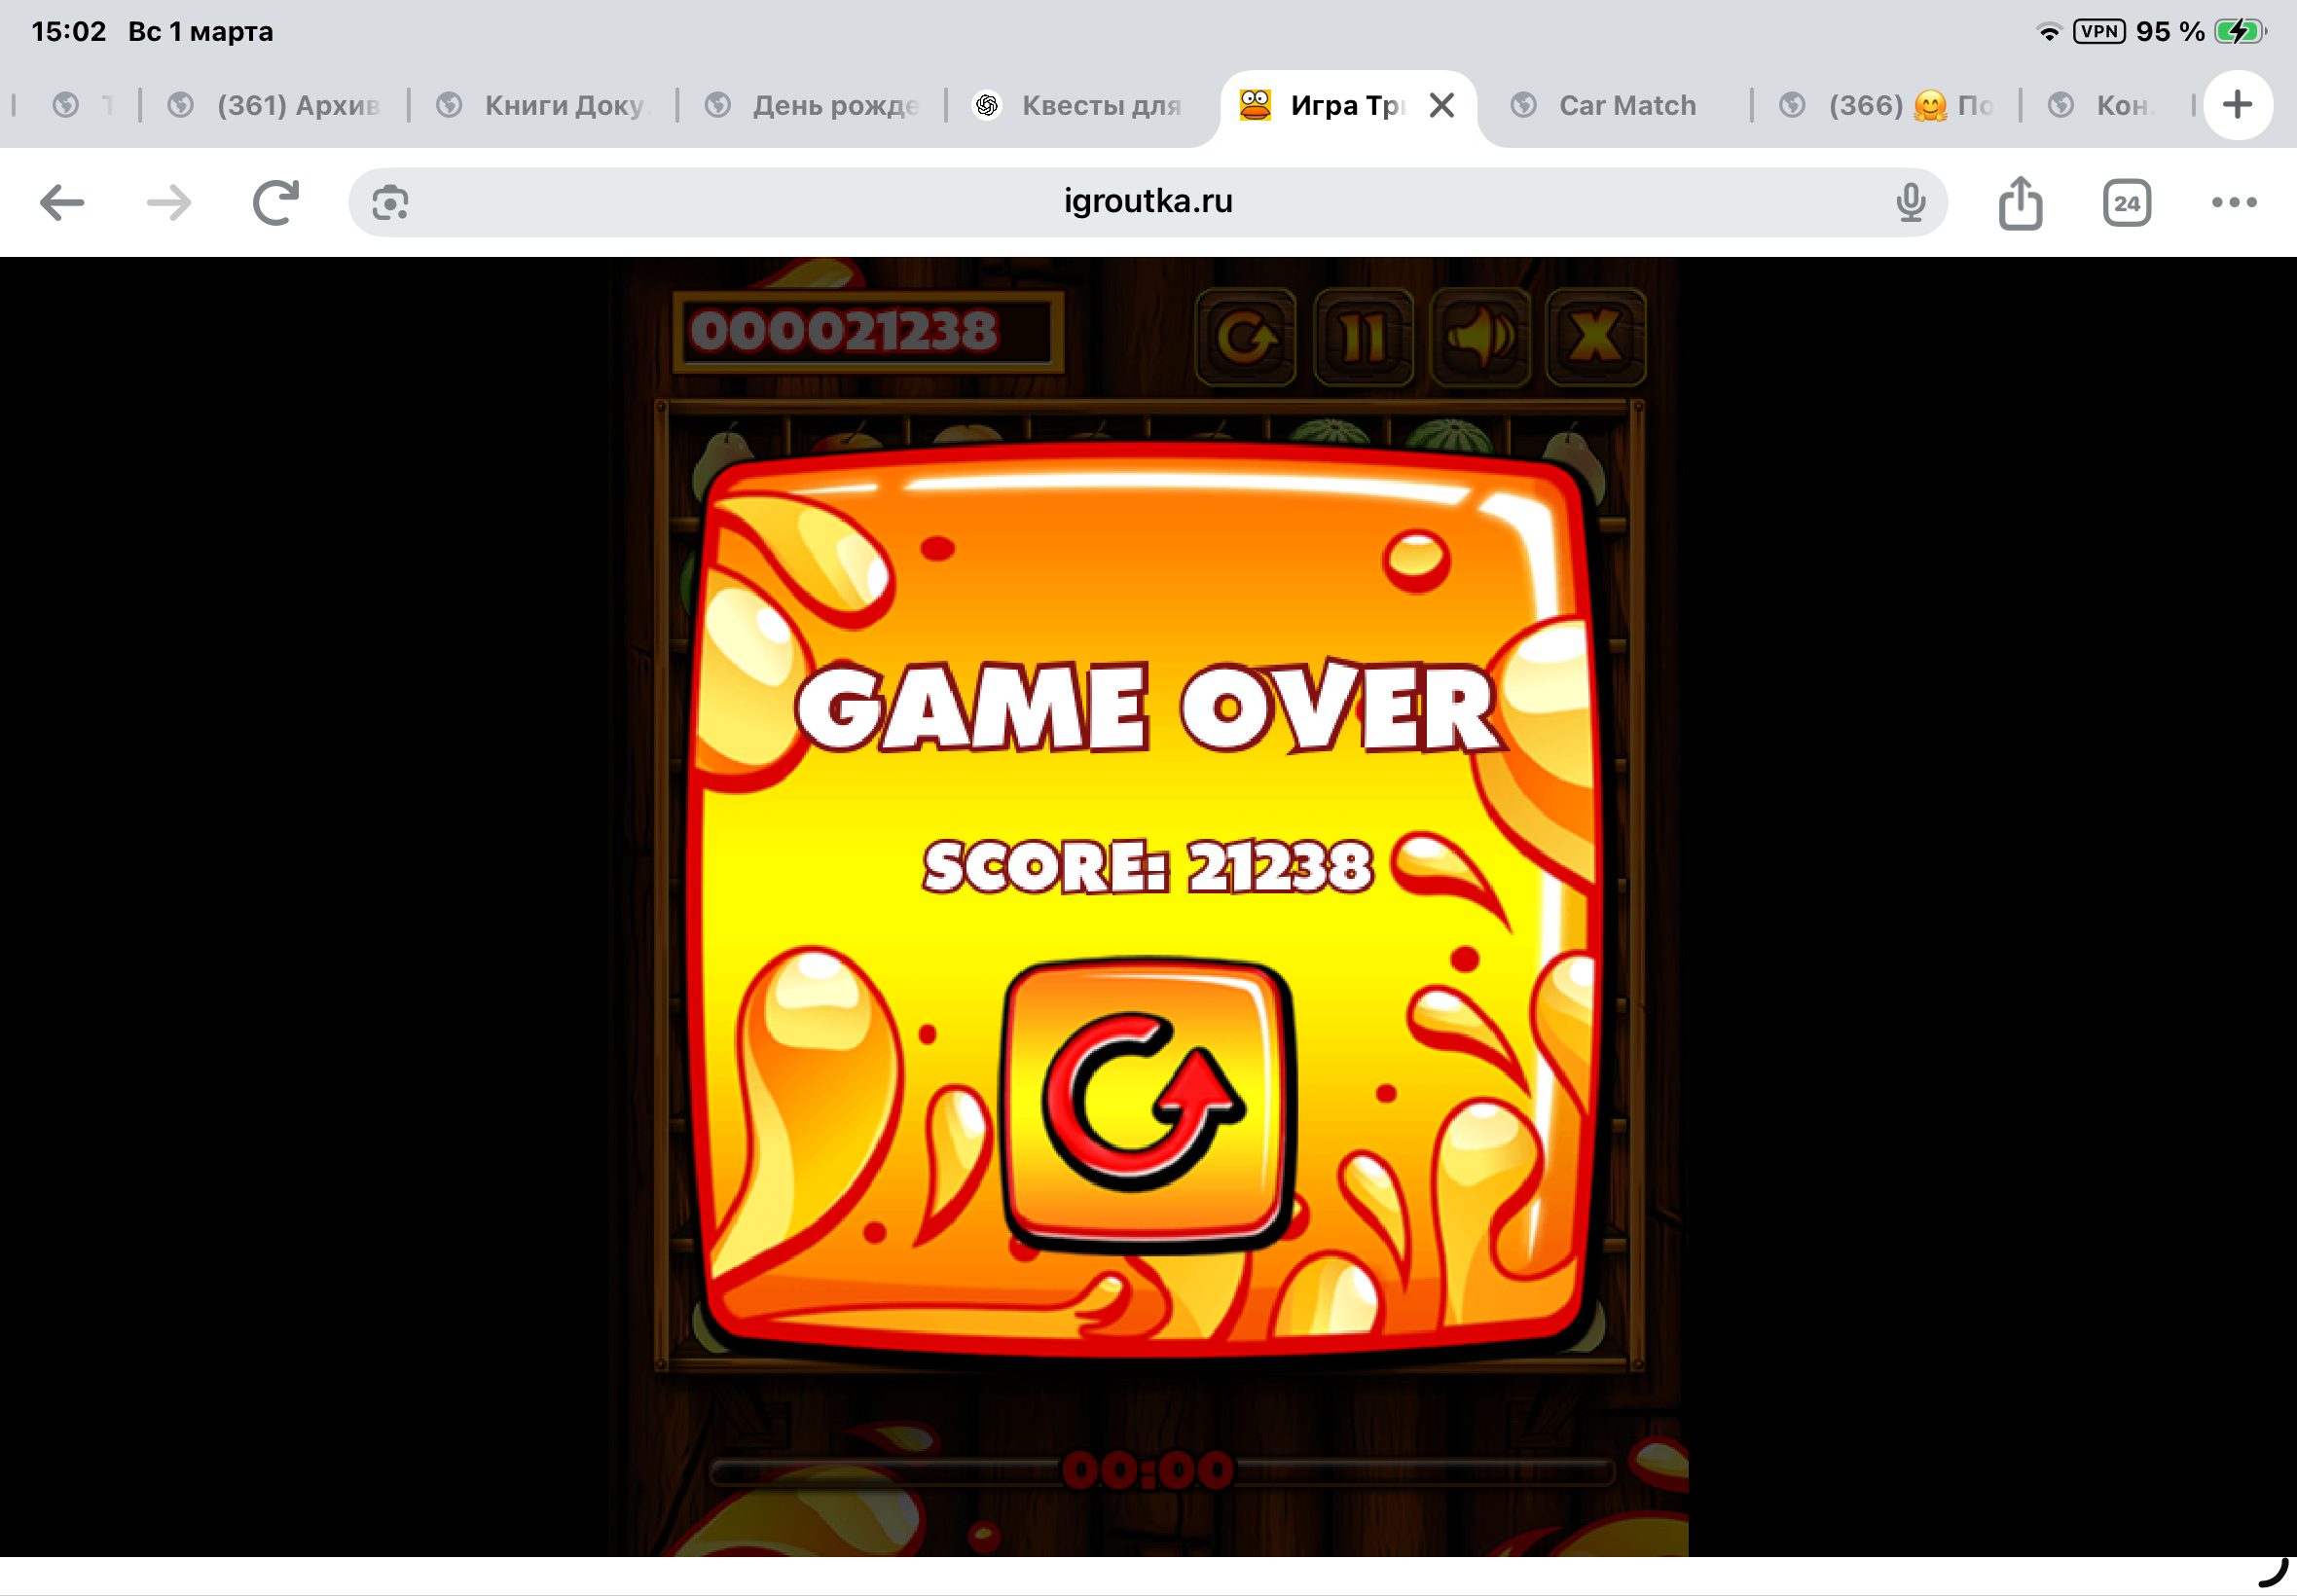The image size is (2297, 1596).
Task: Tap the microphone voice search icon
Action: [1910, 203]
